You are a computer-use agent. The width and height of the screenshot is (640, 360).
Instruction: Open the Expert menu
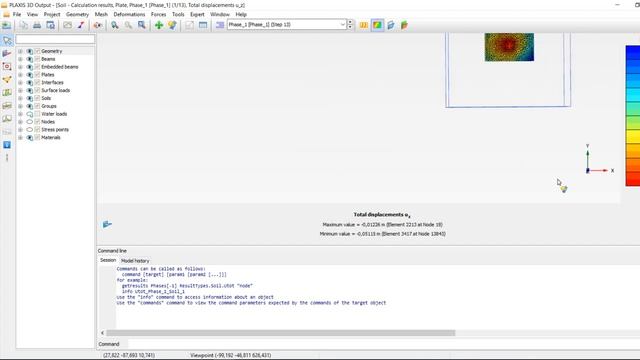197,14
